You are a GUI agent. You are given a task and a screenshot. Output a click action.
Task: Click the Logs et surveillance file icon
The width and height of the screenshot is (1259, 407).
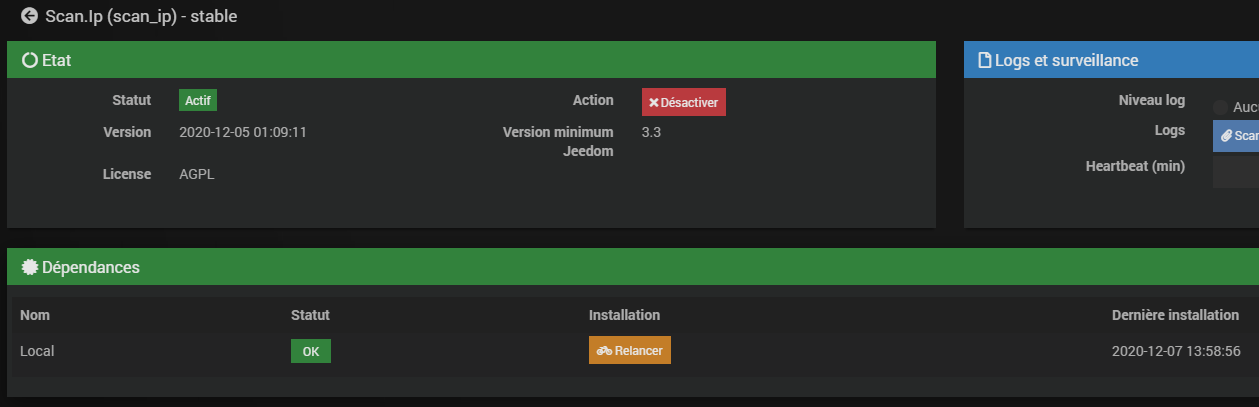(984, 60)
